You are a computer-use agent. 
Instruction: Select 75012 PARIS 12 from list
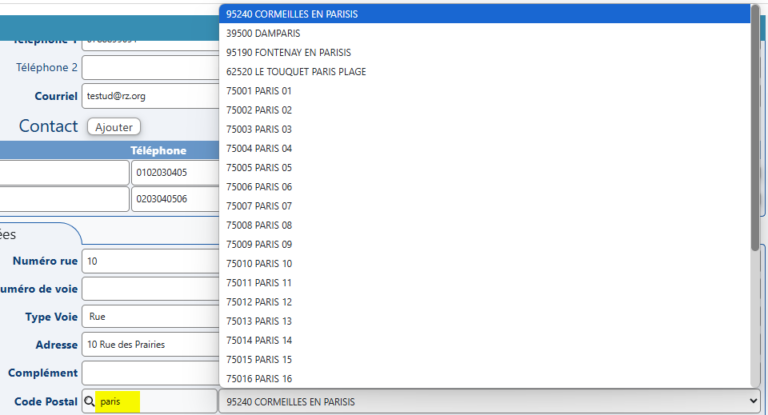(x=259, y=302)
